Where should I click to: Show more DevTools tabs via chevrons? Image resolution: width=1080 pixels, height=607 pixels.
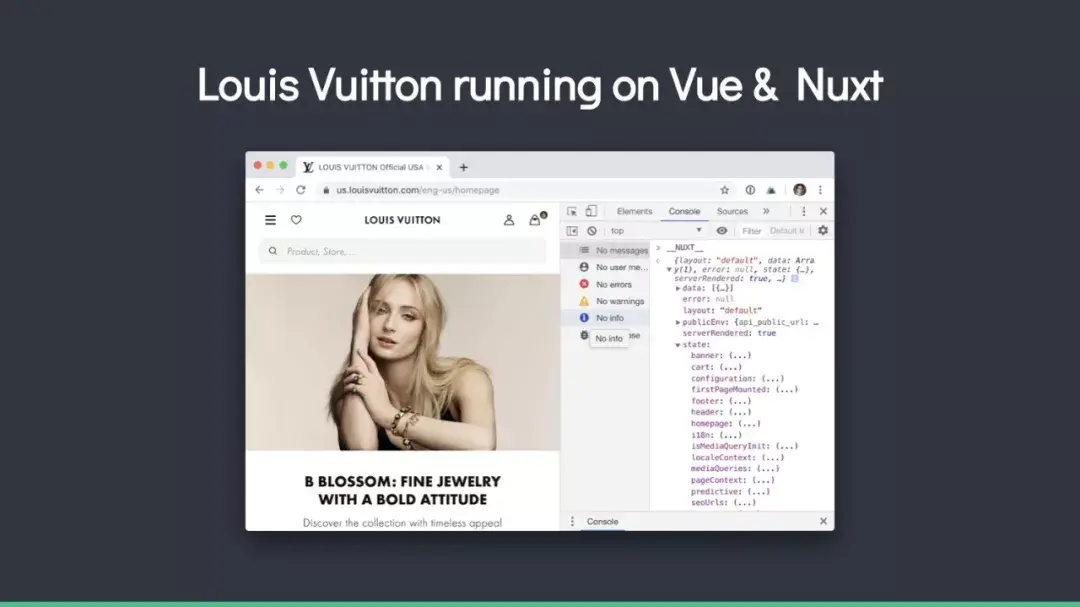click(766, 212)
